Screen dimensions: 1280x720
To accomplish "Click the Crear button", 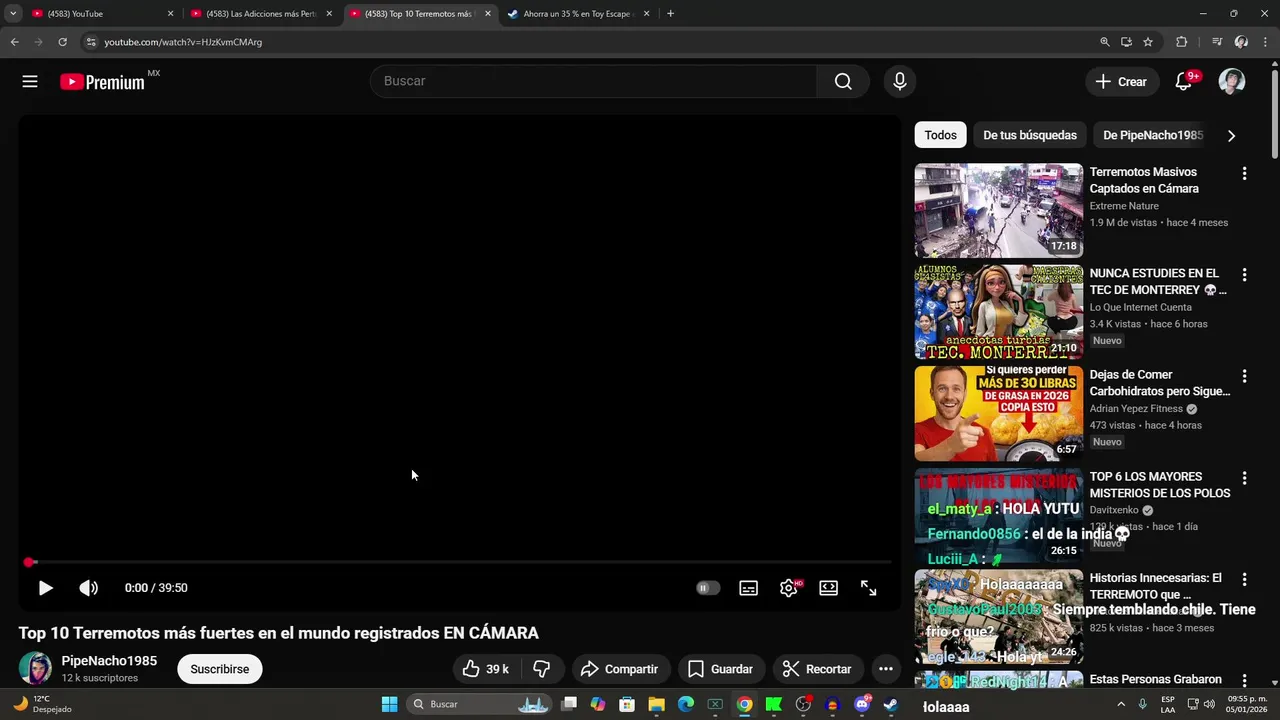I will click(x=1122, y=82).
